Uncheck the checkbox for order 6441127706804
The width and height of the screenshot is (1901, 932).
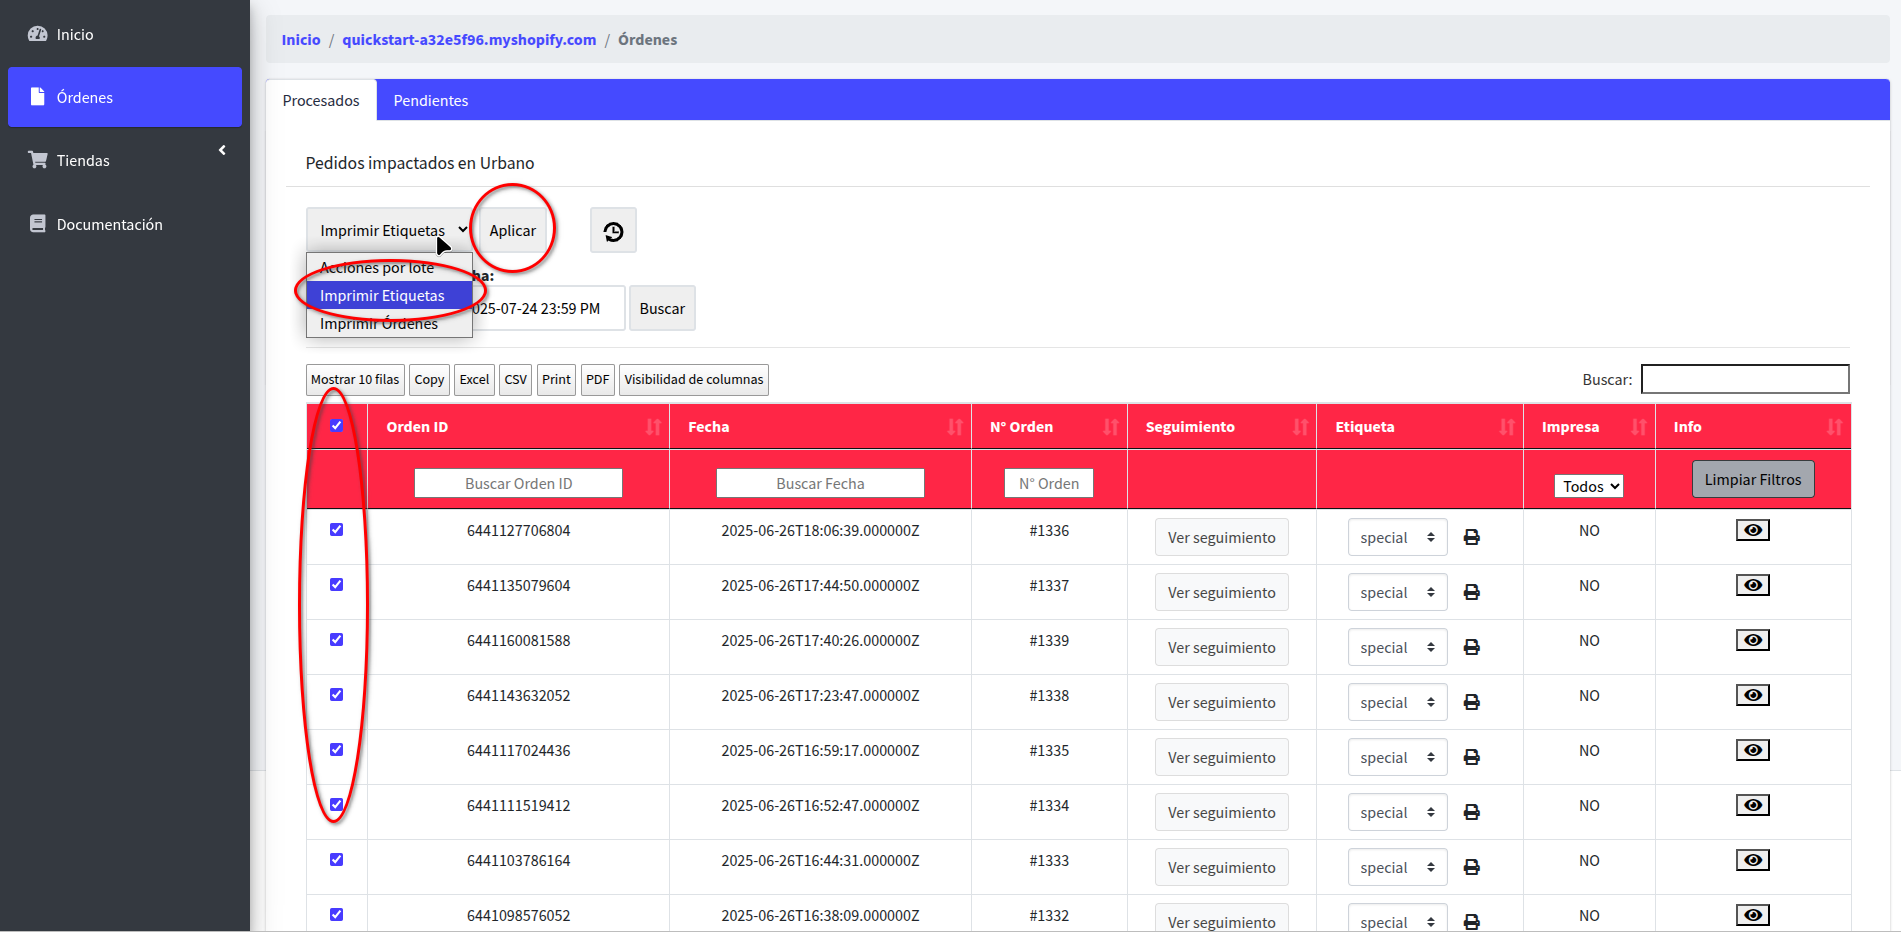[x=337, y=530]
